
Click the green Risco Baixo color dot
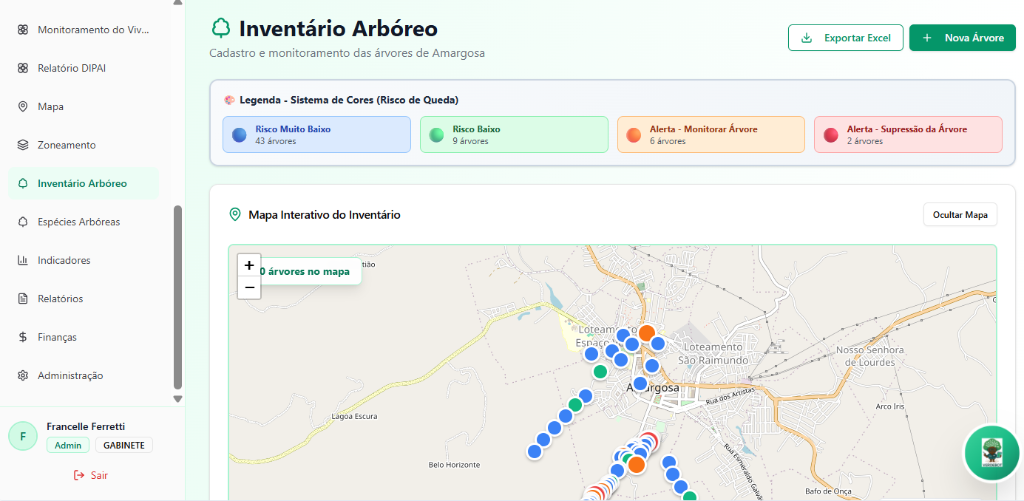pos(437,135)
